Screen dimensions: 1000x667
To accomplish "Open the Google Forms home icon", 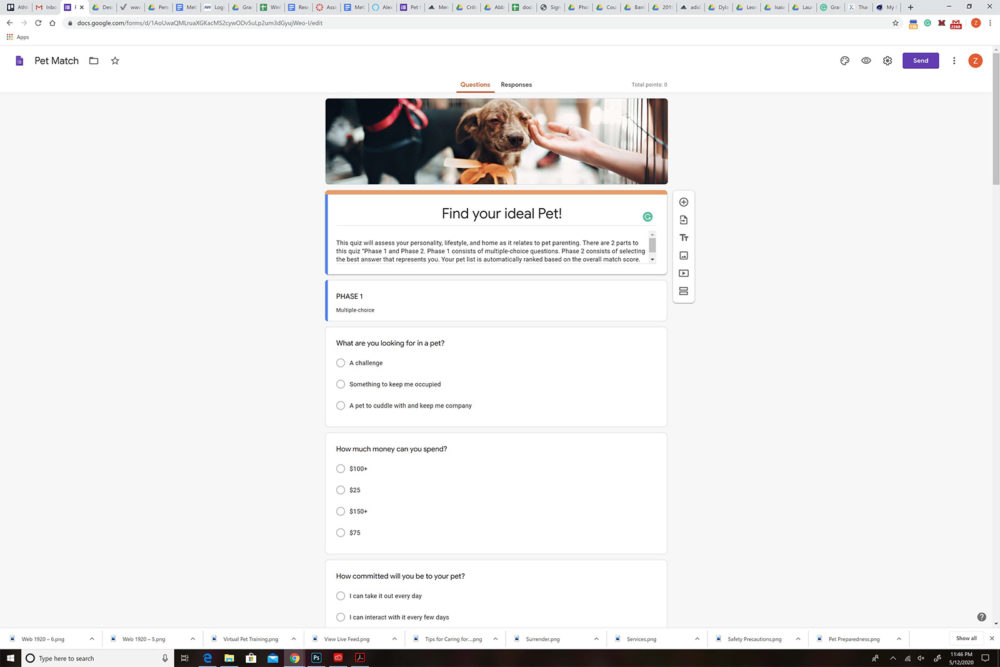I will click(x=19, y=61).
